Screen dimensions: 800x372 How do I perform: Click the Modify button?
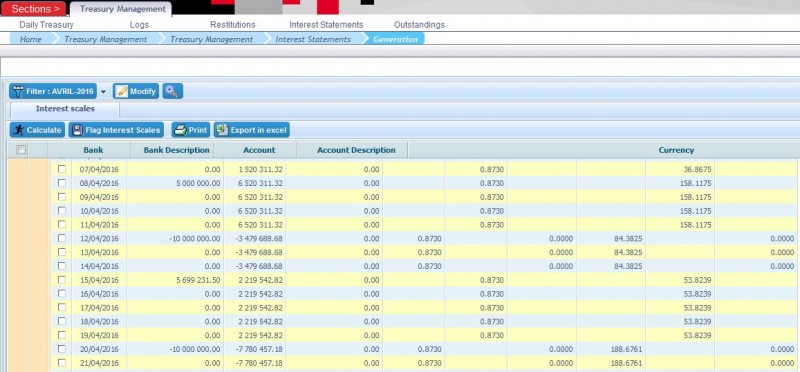click(x=136, y=91)
